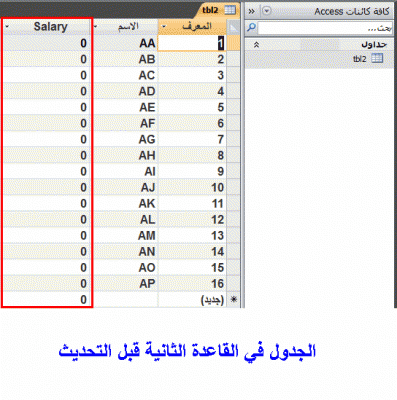Click the (جديد) new record cell
The image size is (397, 400).
192,299
